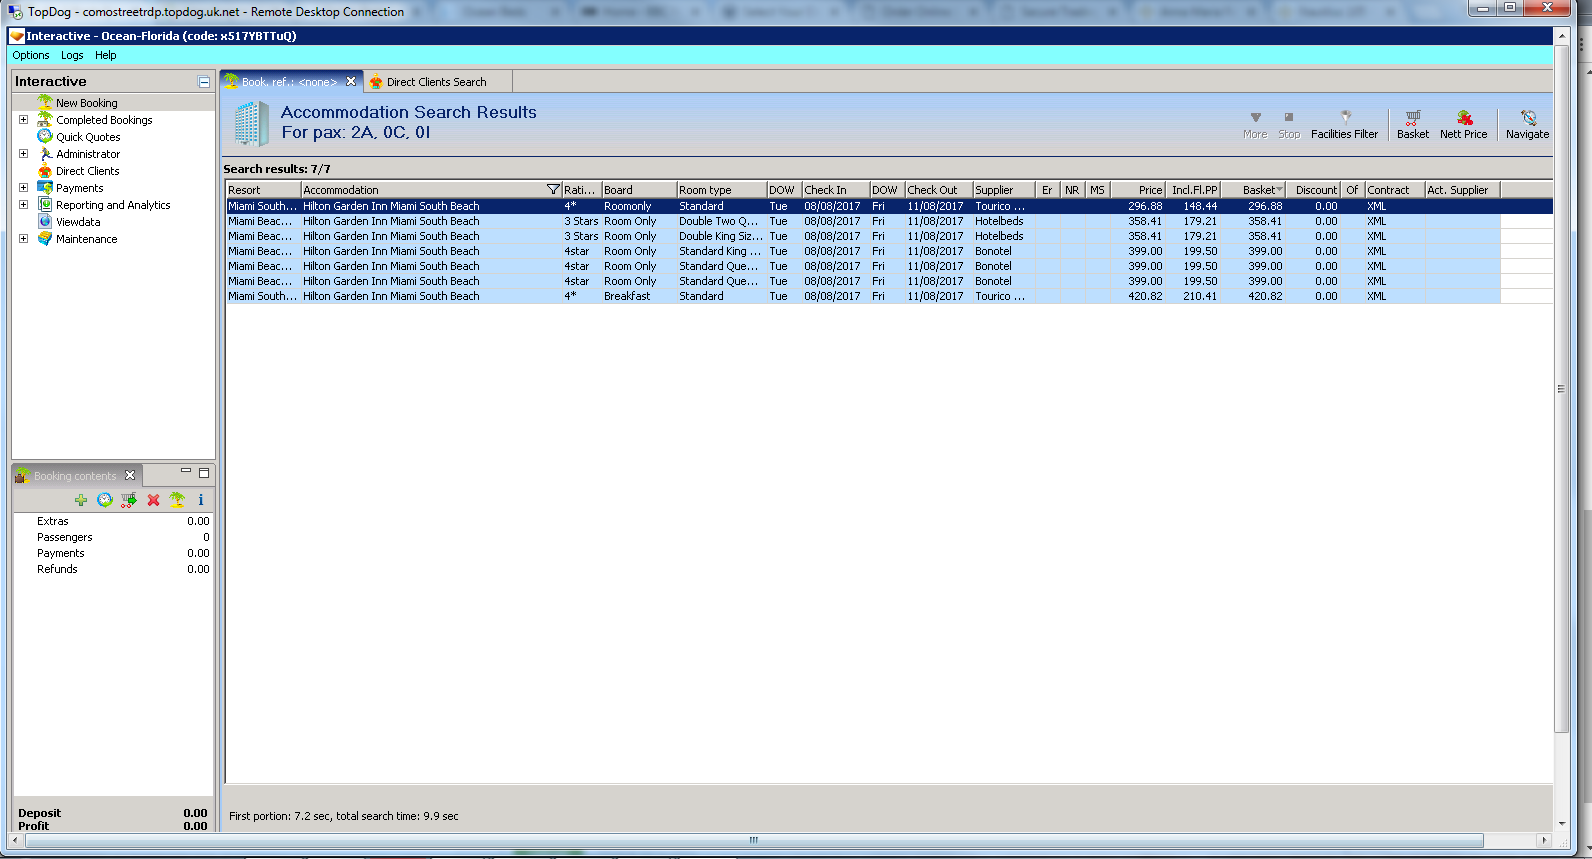
Task: Expand the Reporting and Analytics node
Action: tap(24, 205)
